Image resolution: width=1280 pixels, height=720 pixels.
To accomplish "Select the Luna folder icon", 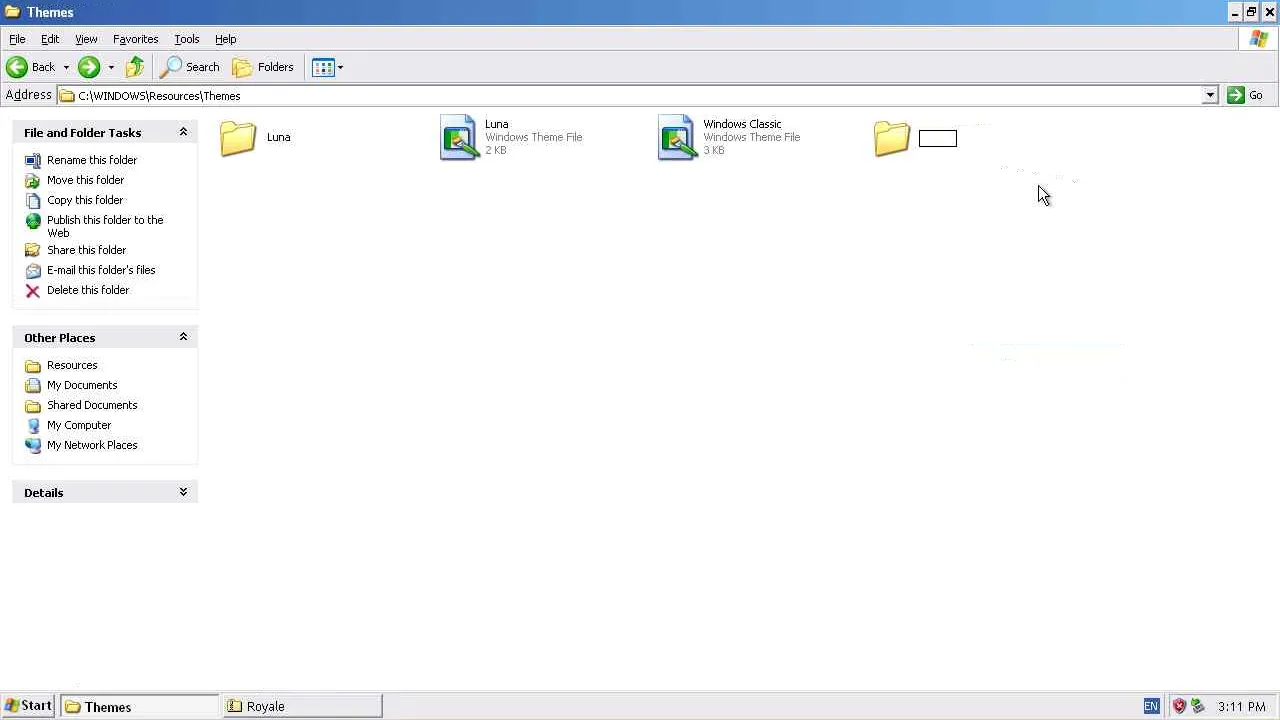I will [x=238, y=138].
